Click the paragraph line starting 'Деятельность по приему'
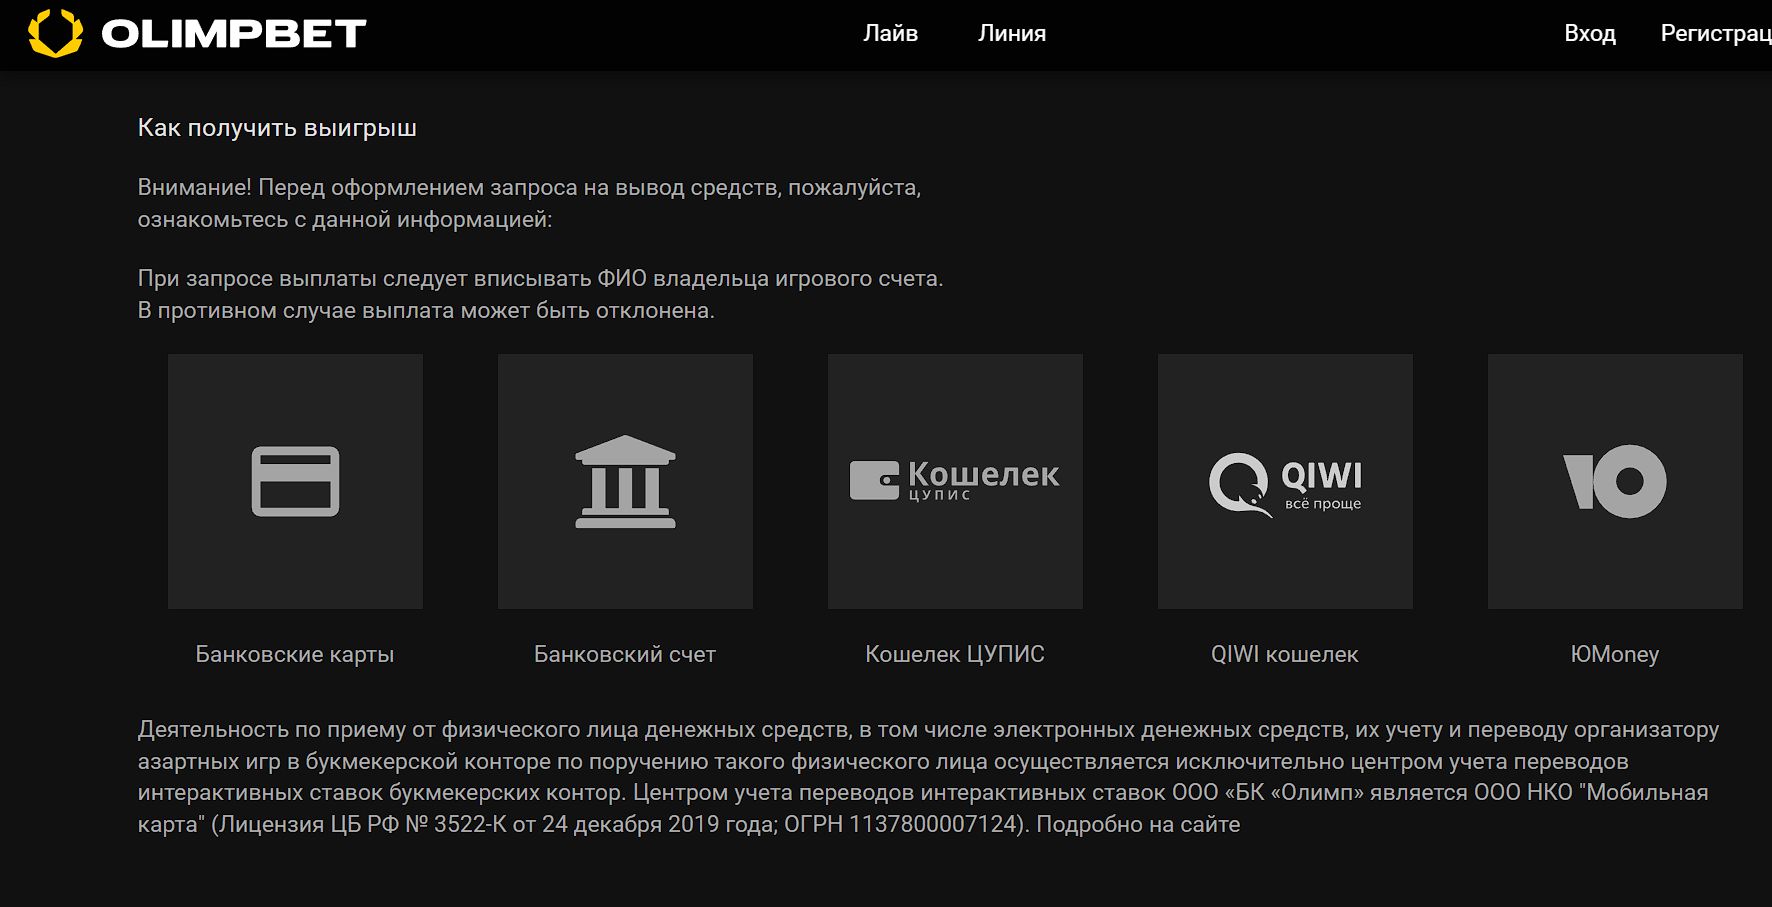Viewport: 1772px width, 907px height. coord(928,730)
